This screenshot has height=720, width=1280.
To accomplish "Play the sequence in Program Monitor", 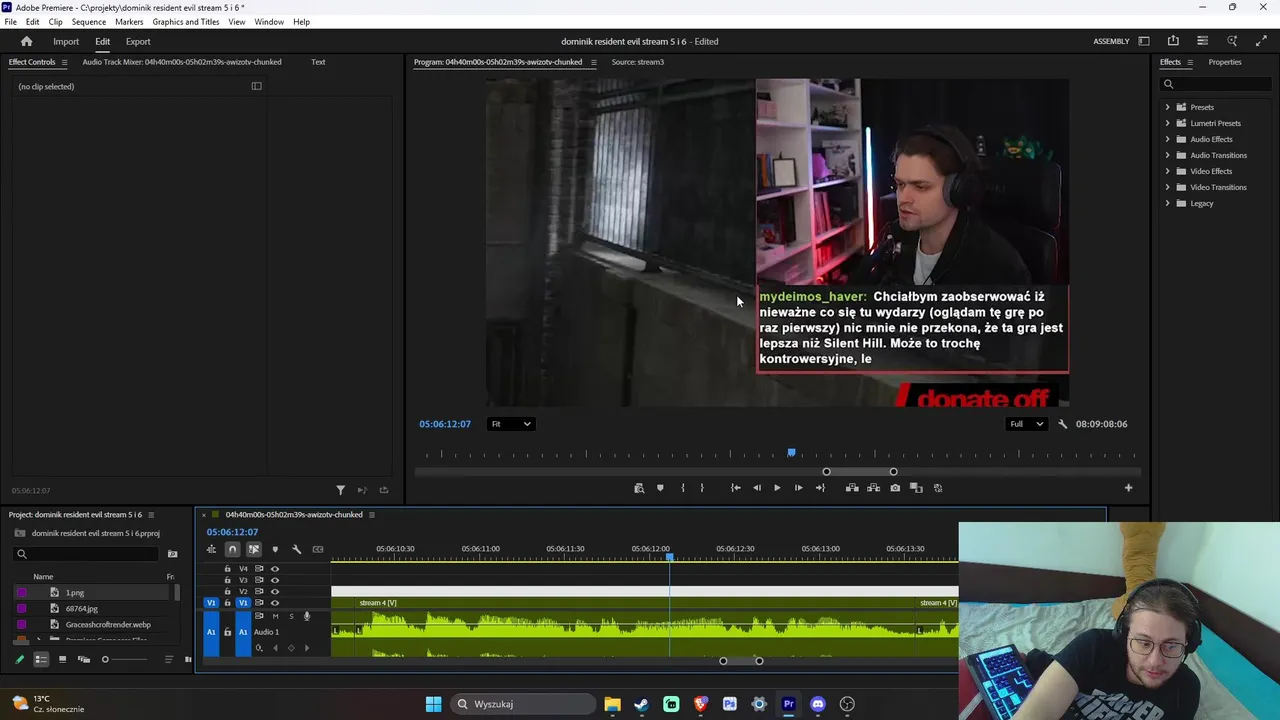I will pos(777,488).
